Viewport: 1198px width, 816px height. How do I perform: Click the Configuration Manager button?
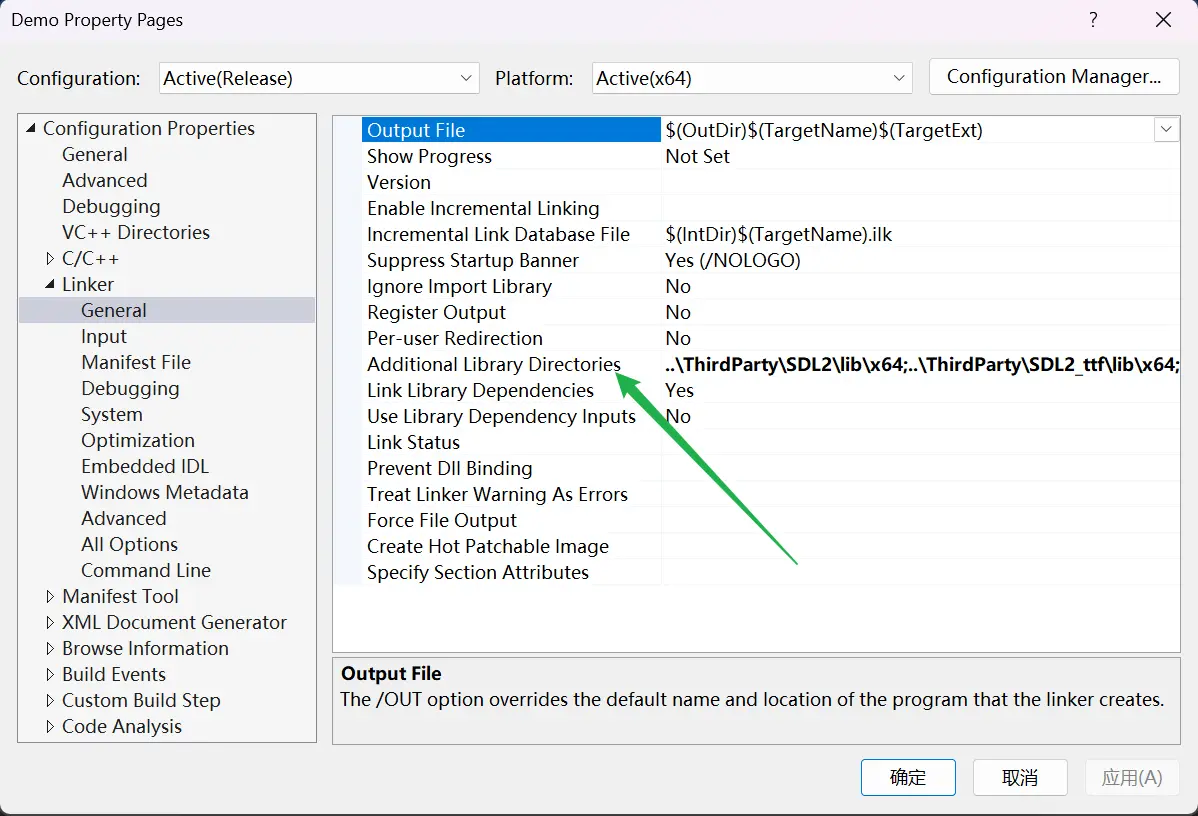pos(1053,77)
